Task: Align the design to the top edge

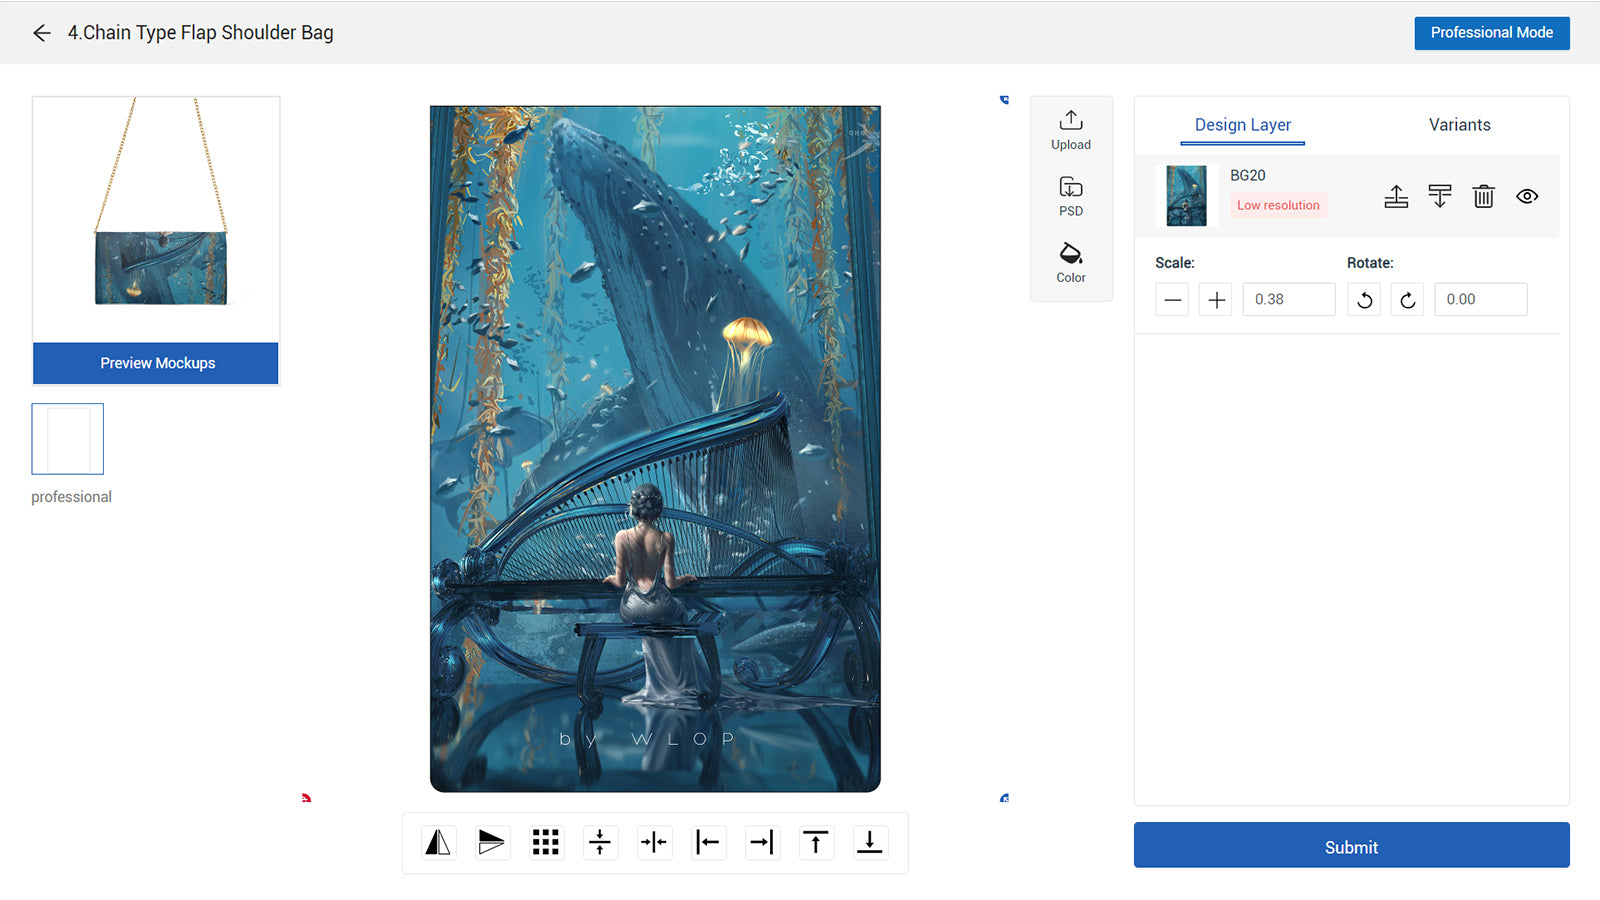Action: 816,843
